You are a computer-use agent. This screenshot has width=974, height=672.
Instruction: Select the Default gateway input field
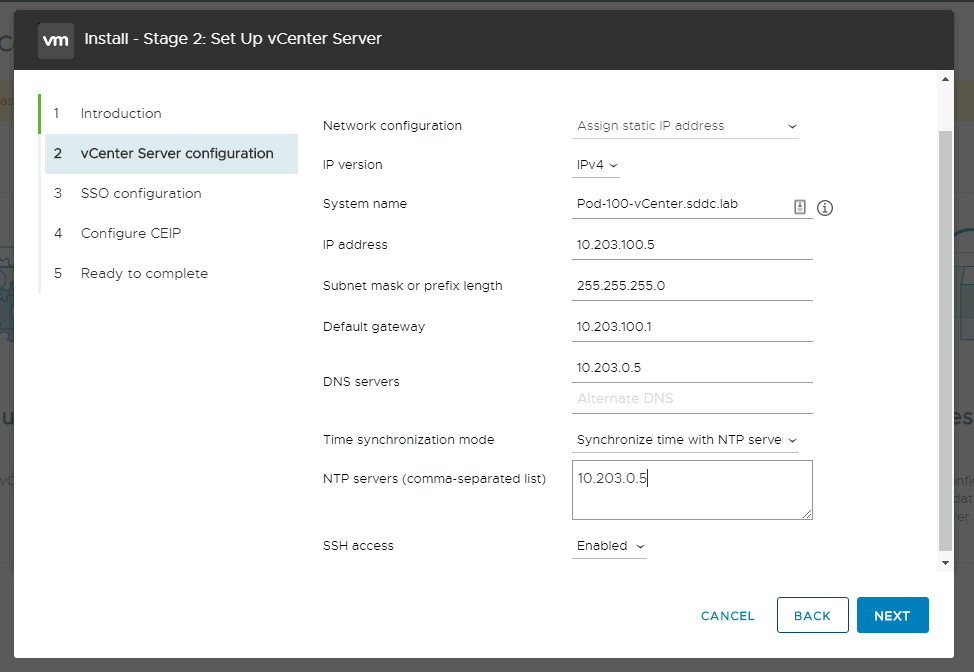pos(692,327)
